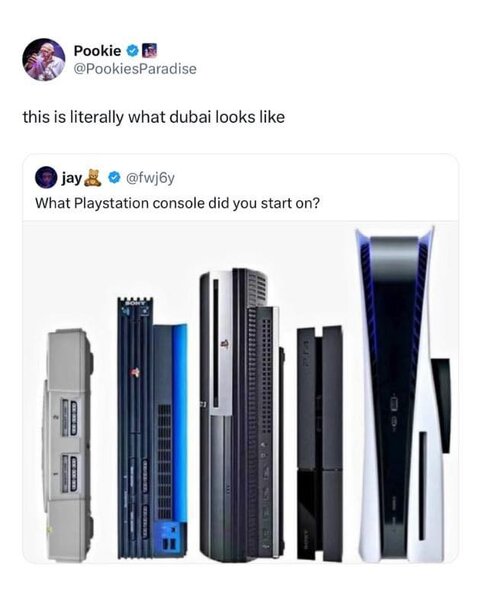The height and width of the screenshot is (599, 488).
Task: Click the teddy bear emoji beside jay
Action: 93,177
